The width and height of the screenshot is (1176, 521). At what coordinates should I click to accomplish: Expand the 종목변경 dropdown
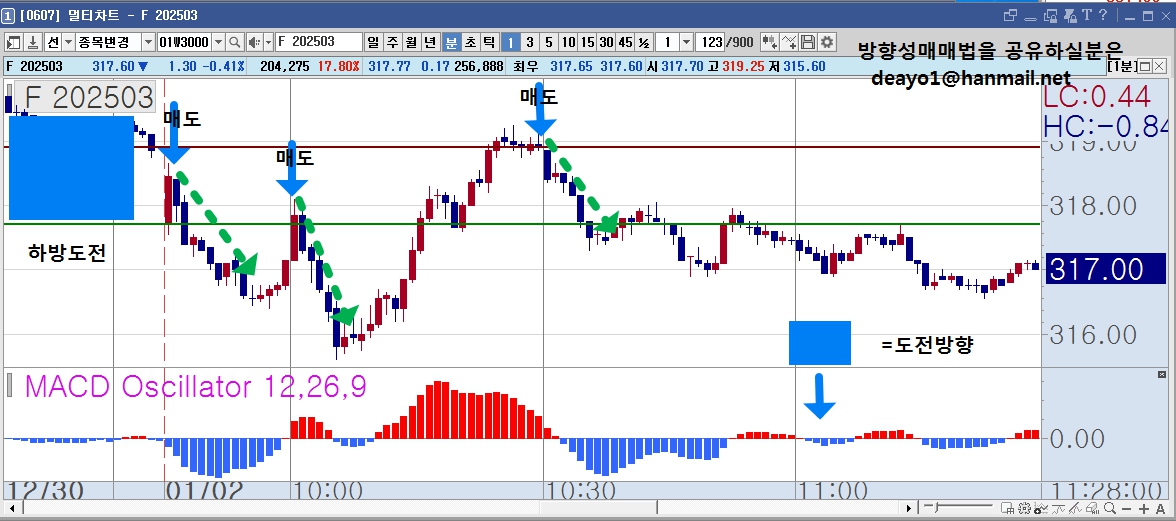click(x=148, y=42)
